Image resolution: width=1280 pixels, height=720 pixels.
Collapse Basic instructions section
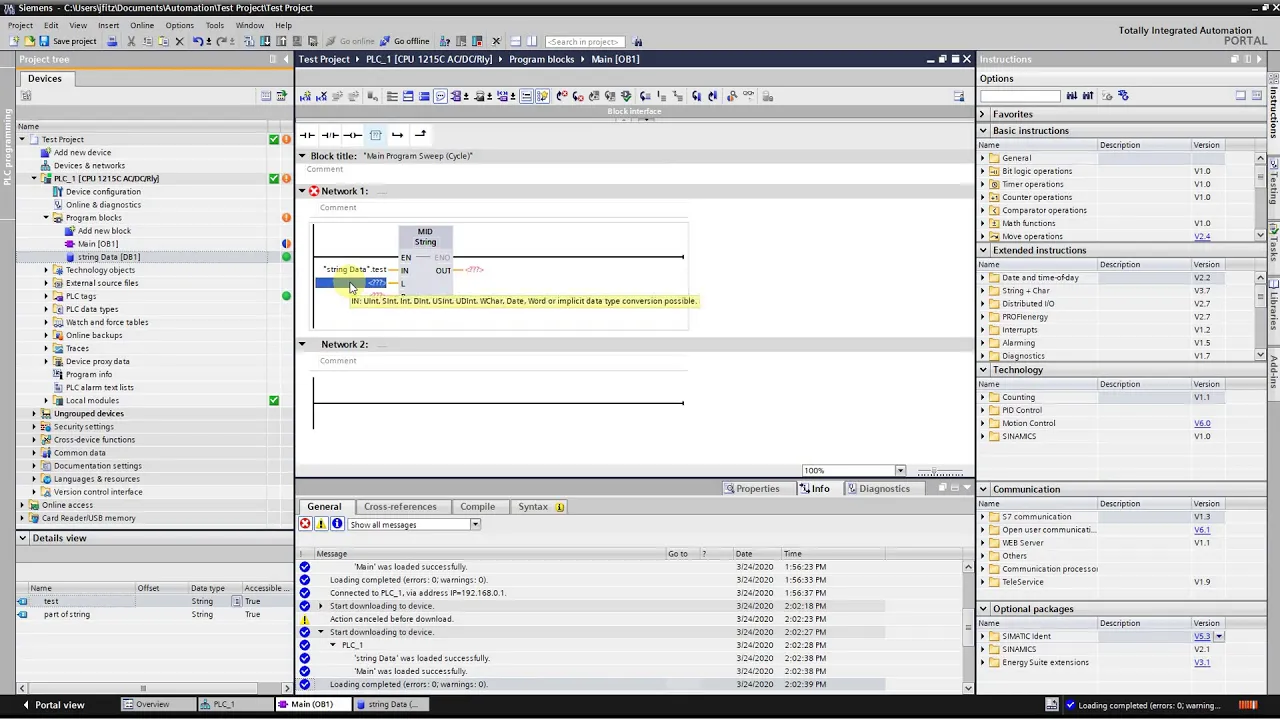[x=983, y=131]
